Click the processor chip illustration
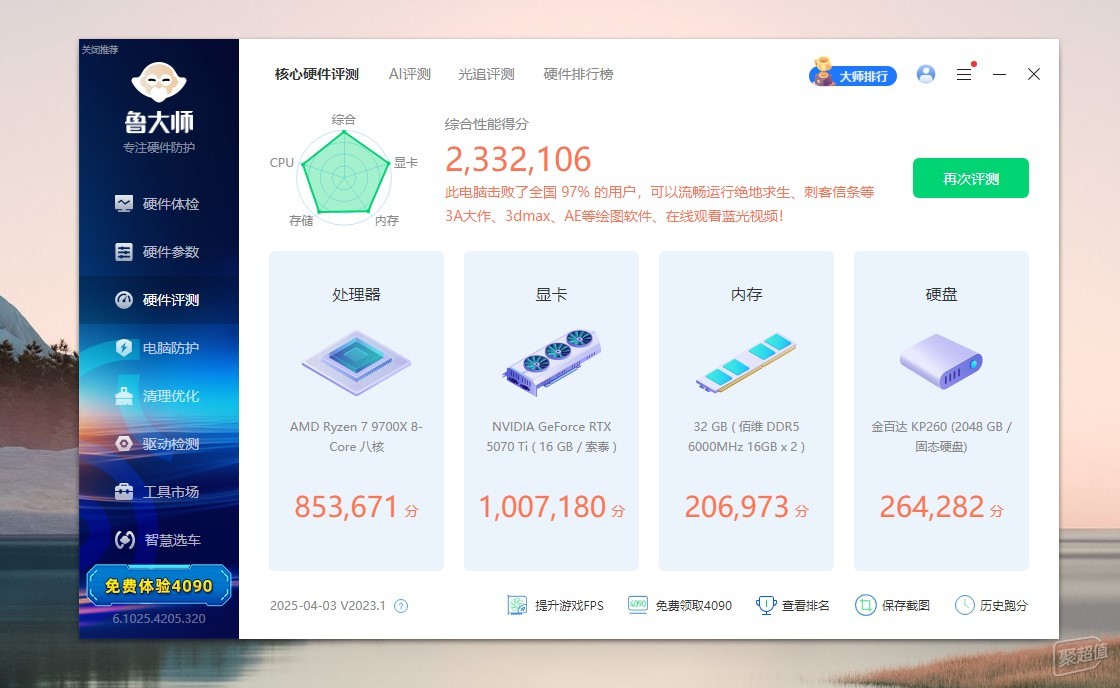The width and height of the screenshot is (1120, 688). tap(356, 363)
